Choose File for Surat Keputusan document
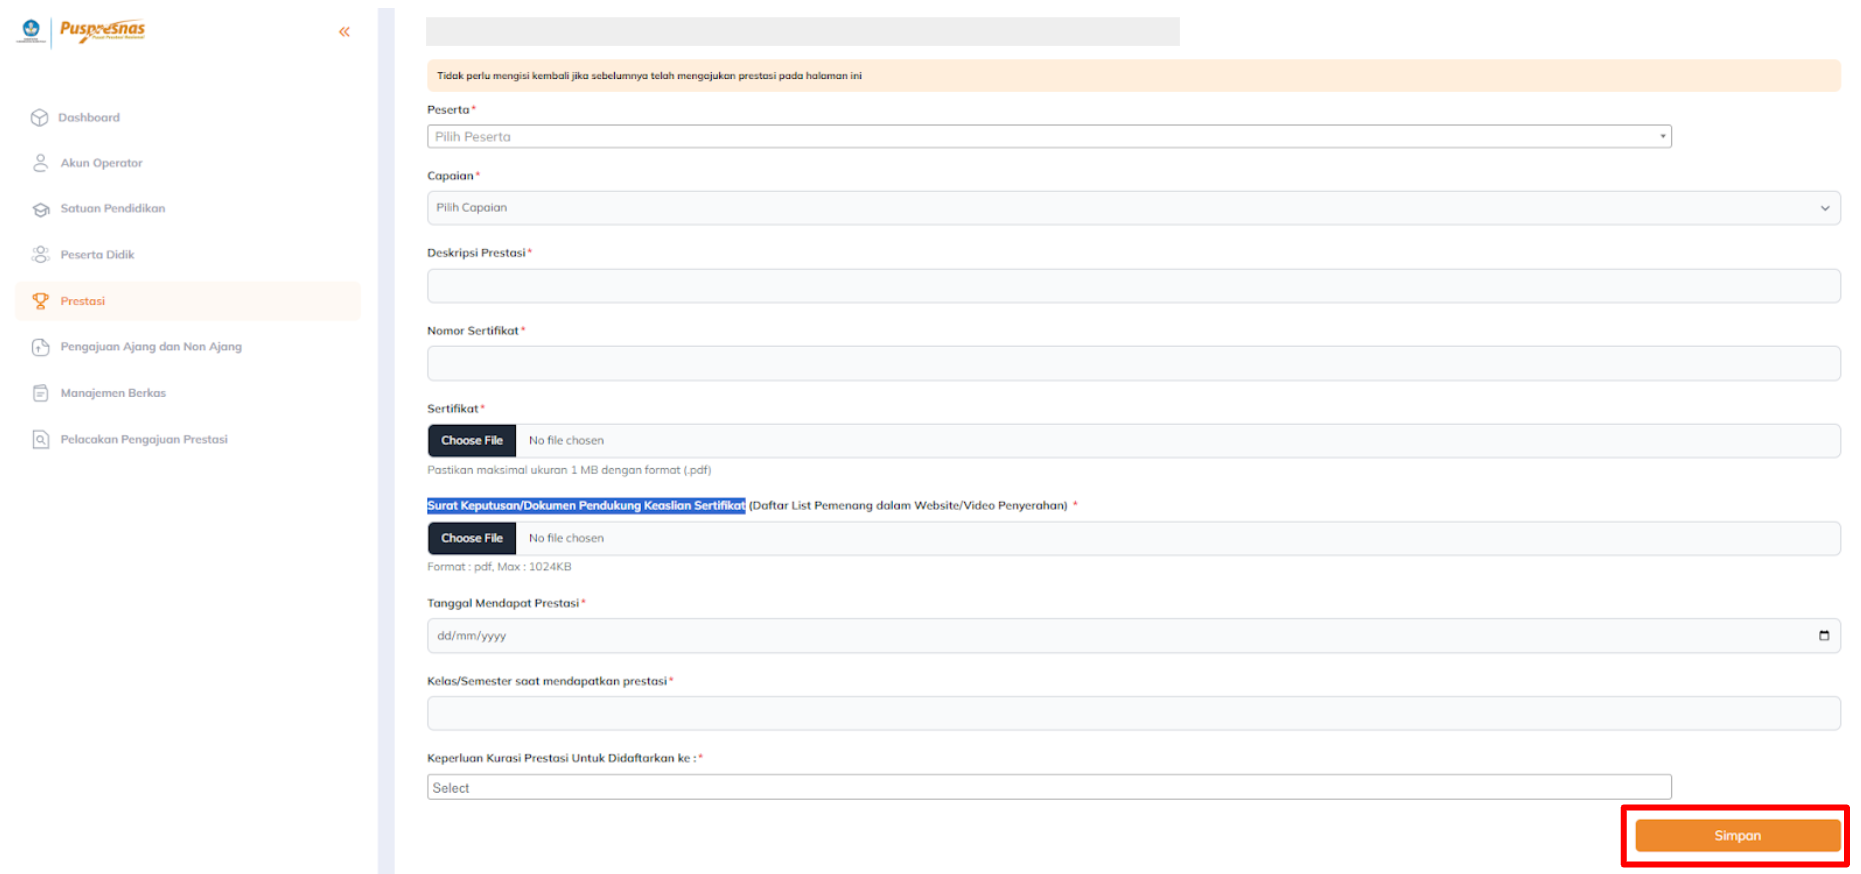 [472, 538]
